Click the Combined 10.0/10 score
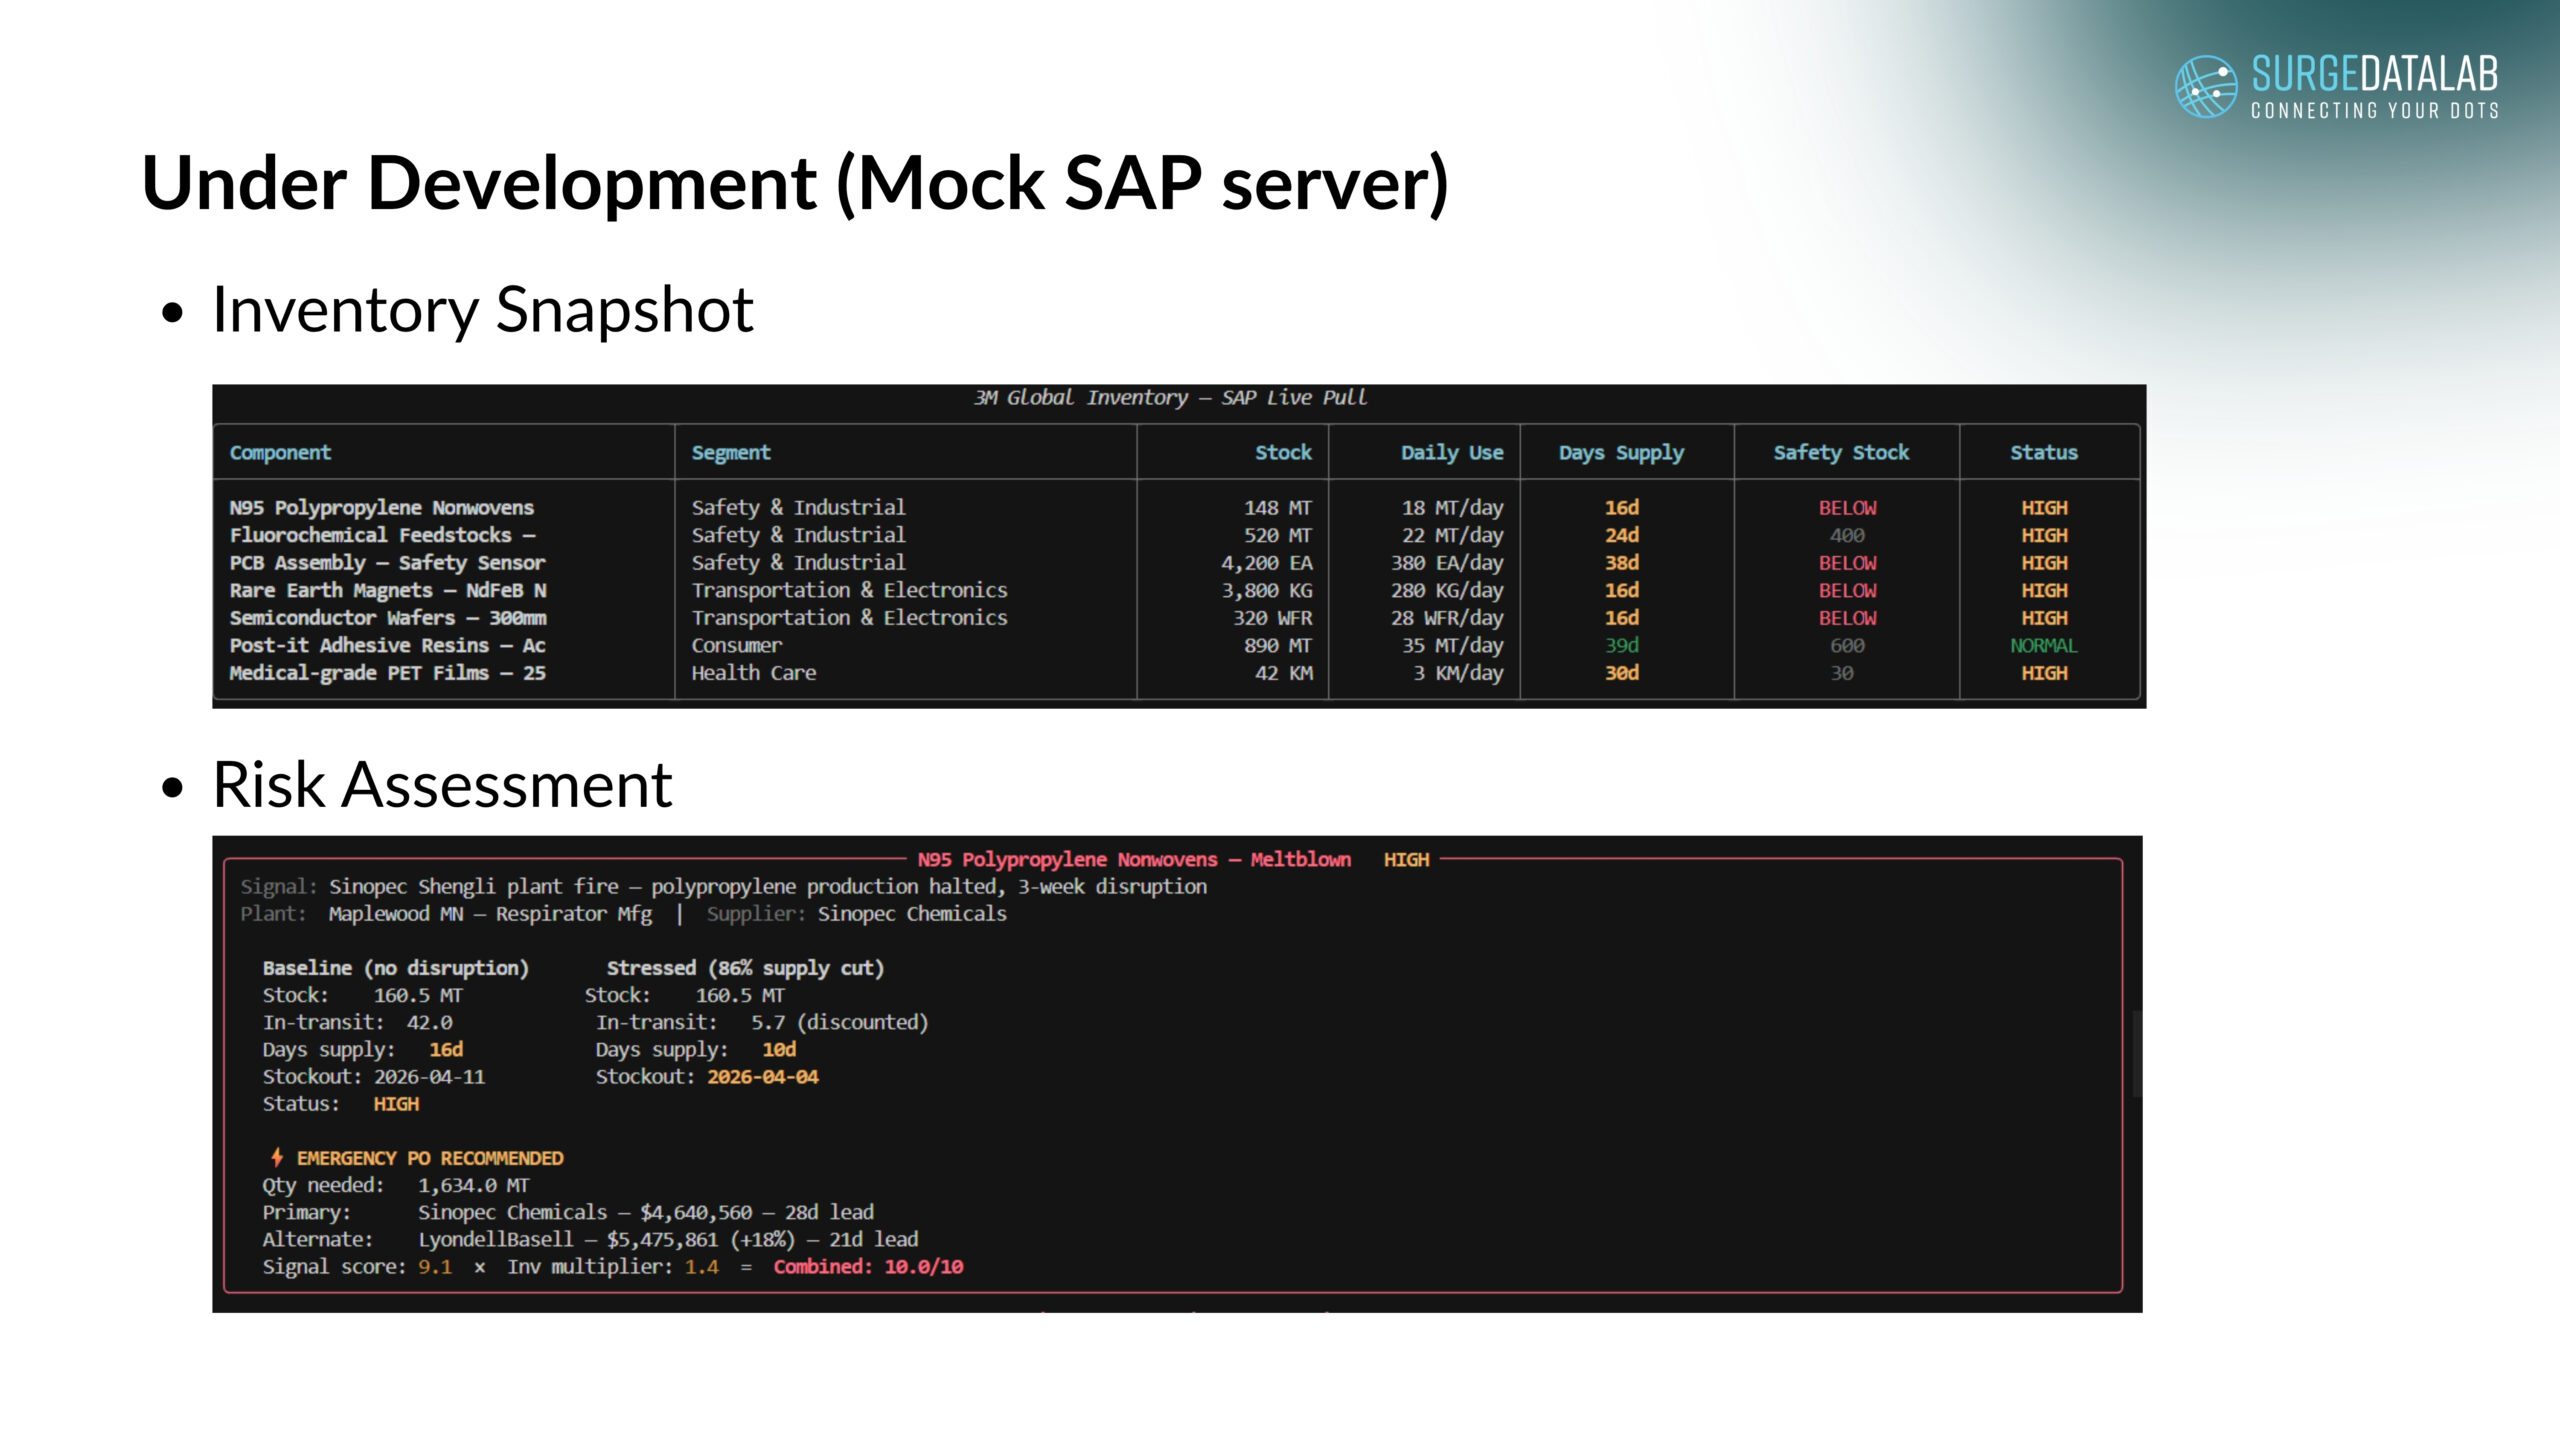The image size is (2560, 1440). point(867,1267)
